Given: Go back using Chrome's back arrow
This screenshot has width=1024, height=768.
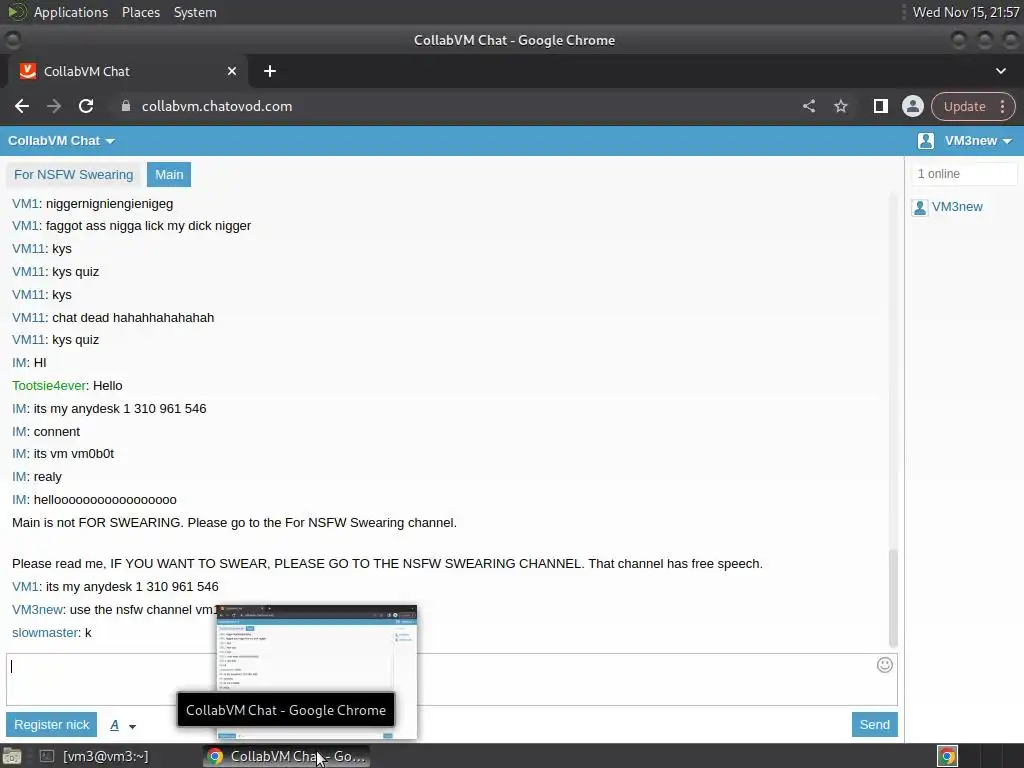Looking at the screenshot, I should pyautogui.click(x=22, y=106).
